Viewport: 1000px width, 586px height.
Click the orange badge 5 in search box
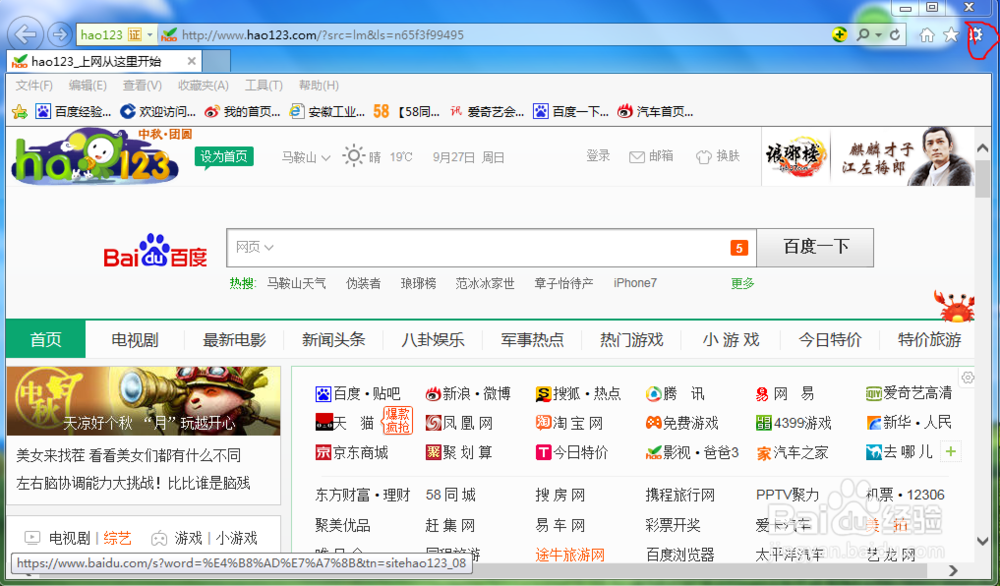(739, 248)
